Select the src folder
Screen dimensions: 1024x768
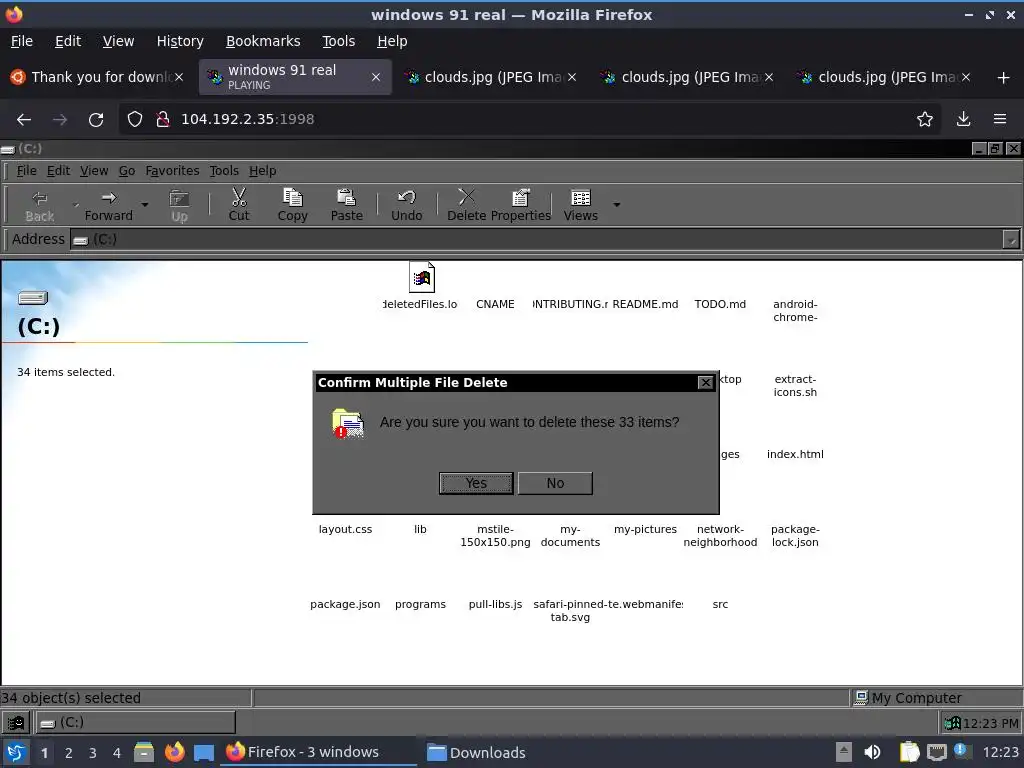pos(720,605)
